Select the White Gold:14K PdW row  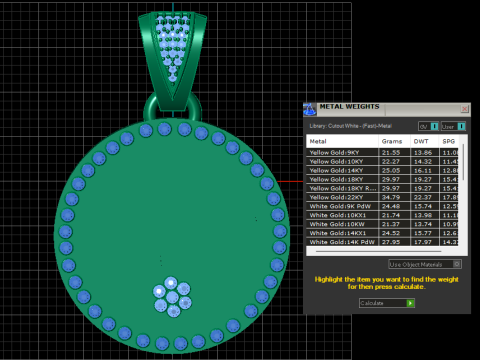tap(382, 242)
